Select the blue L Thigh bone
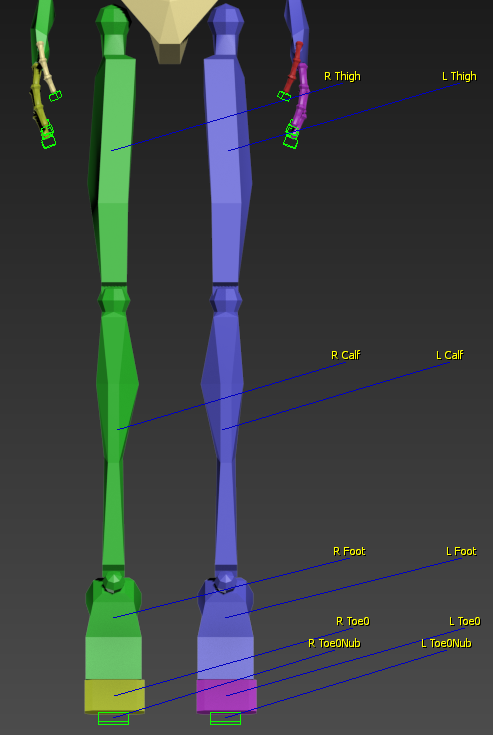This screenshot has width=493, height=735. pyautogui.click(x=228, y=169)
